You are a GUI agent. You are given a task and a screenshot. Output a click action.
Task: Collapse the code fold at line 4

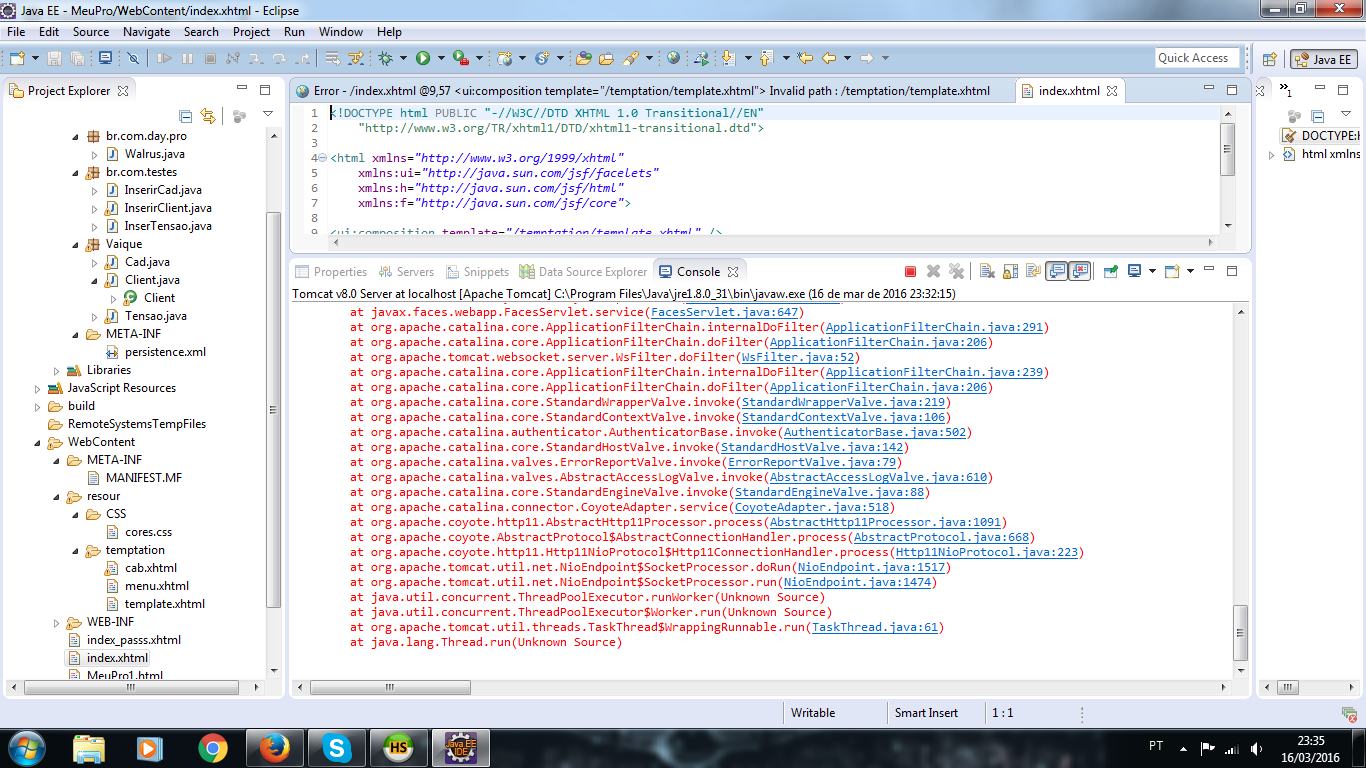click(321, 158)
